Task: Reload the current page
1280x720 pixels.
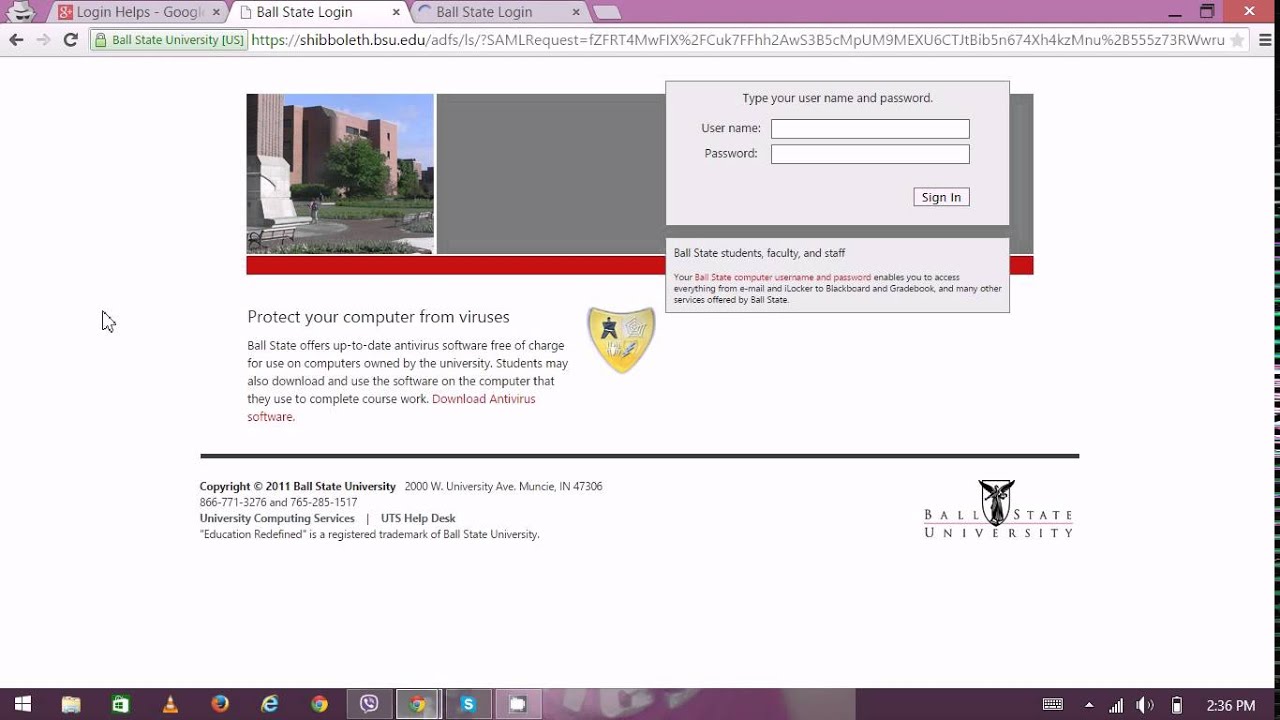Action: [x=70, y=40]
